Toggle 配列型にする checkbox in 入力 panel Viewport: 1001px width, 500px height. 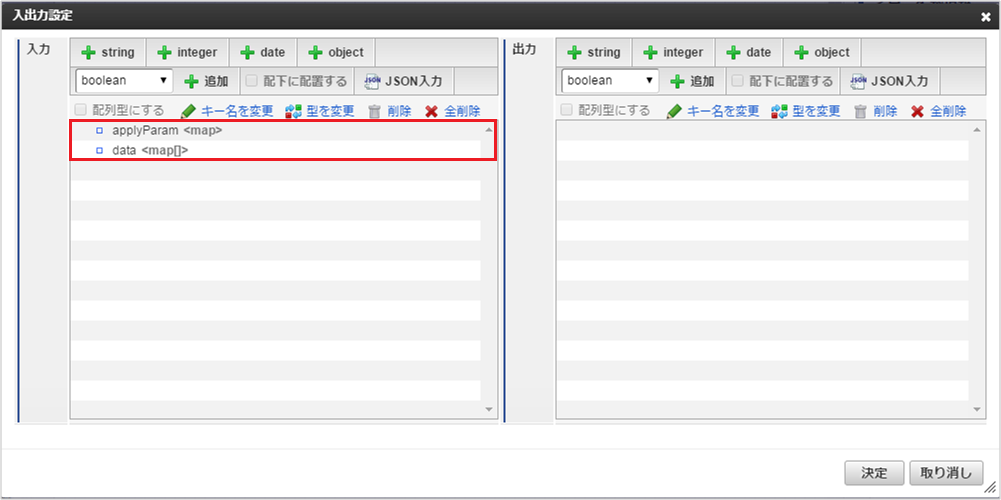point(80,110)
